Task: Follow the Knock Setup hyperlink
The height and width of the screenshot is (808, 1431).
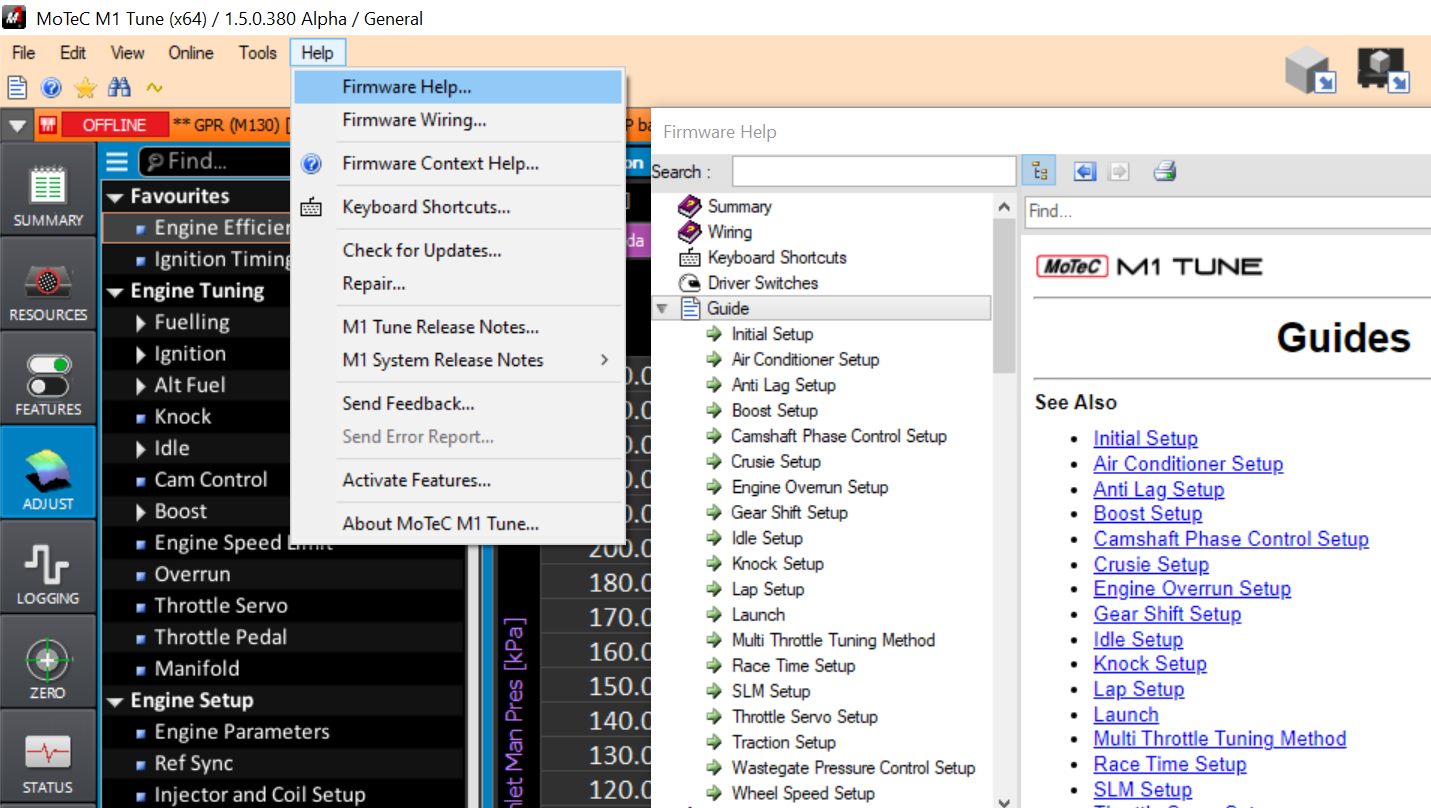Action: (x=1149, y=664)
